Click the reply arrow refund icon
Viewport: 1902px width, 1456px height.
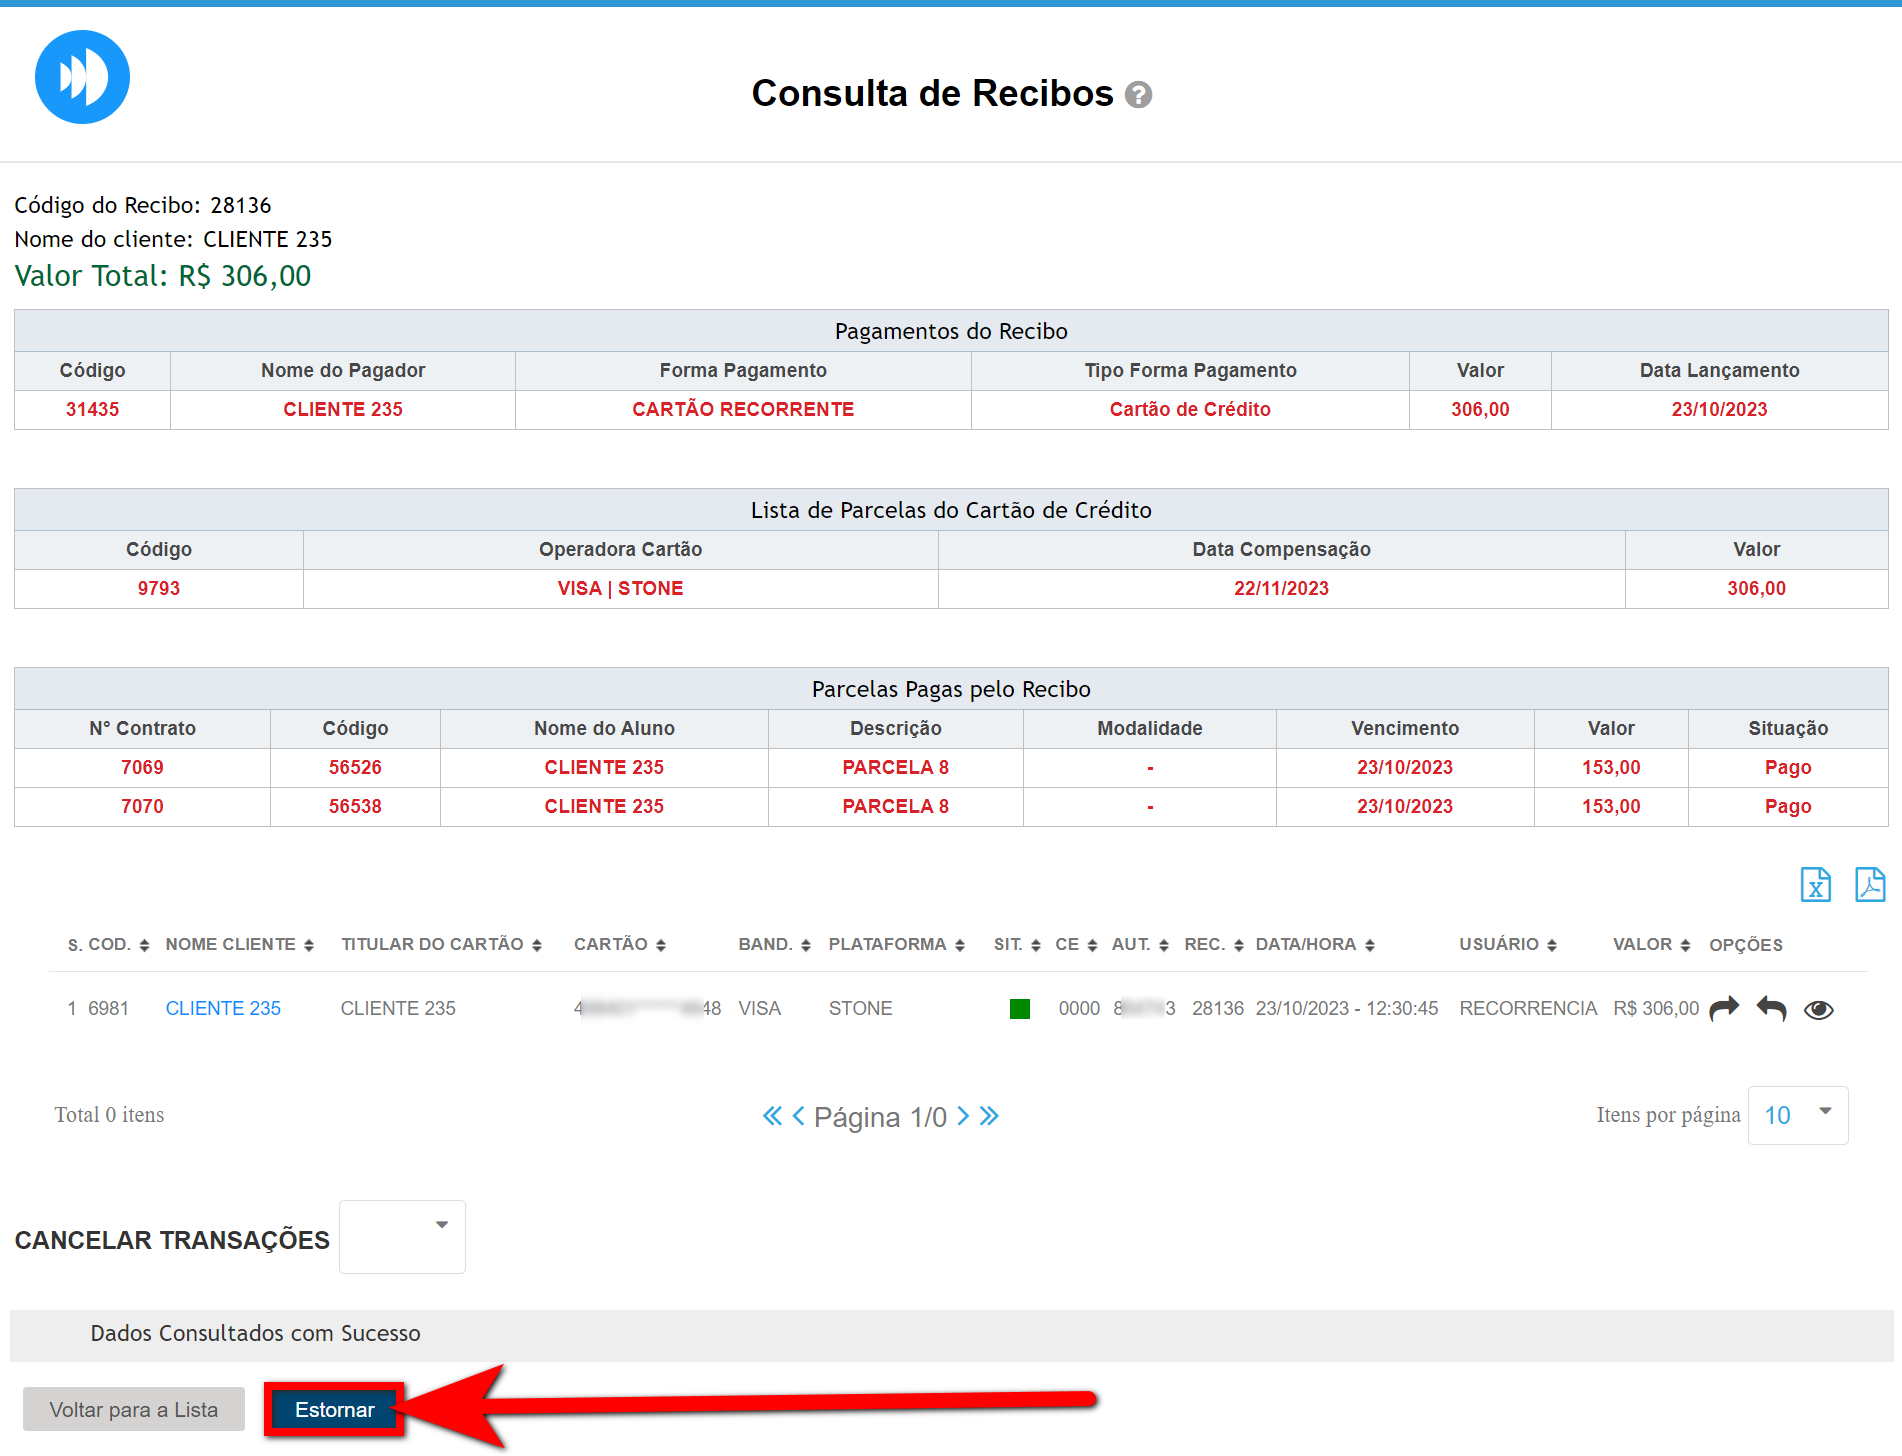coord(1771,1008)
